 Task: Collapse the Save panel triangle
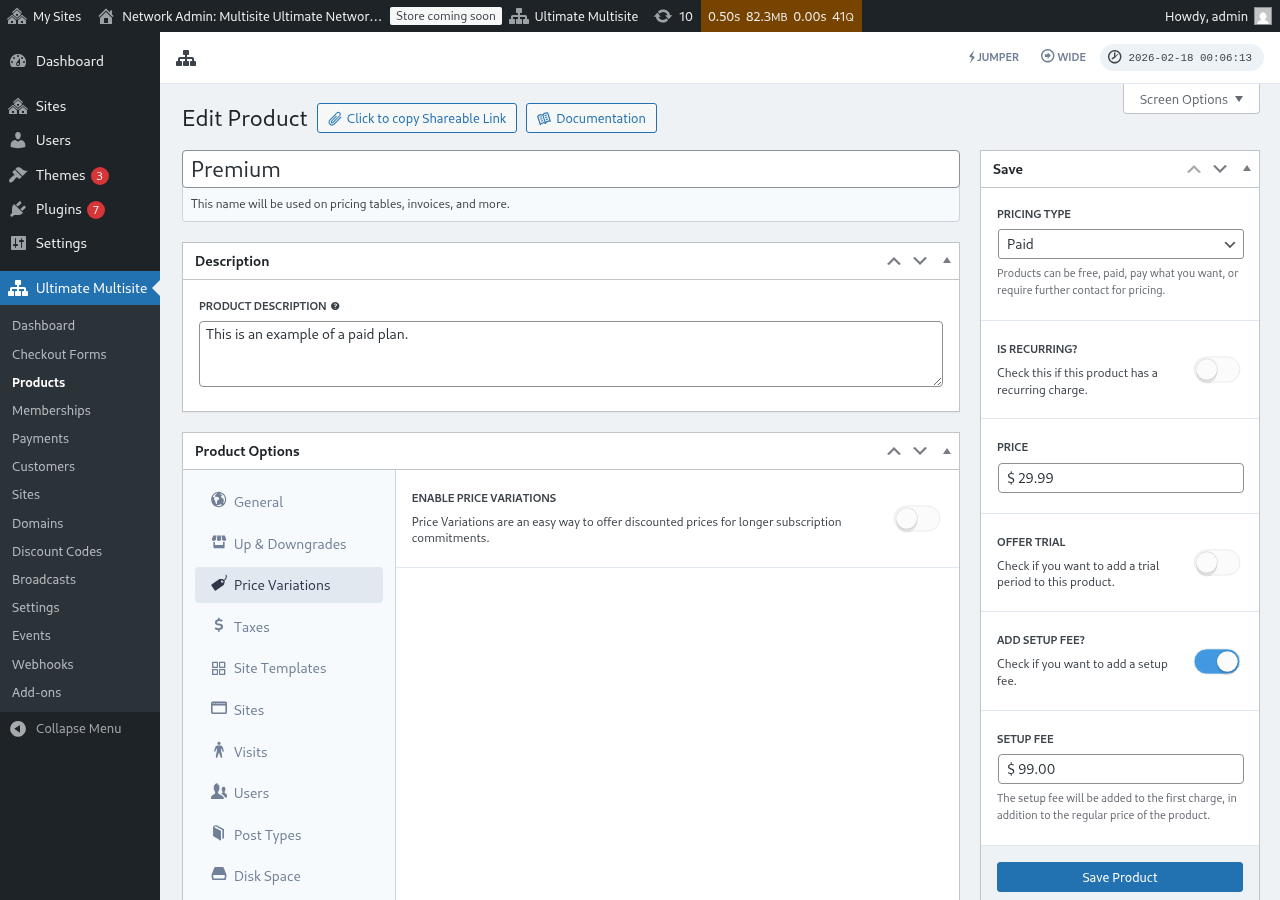point(1246,168)
